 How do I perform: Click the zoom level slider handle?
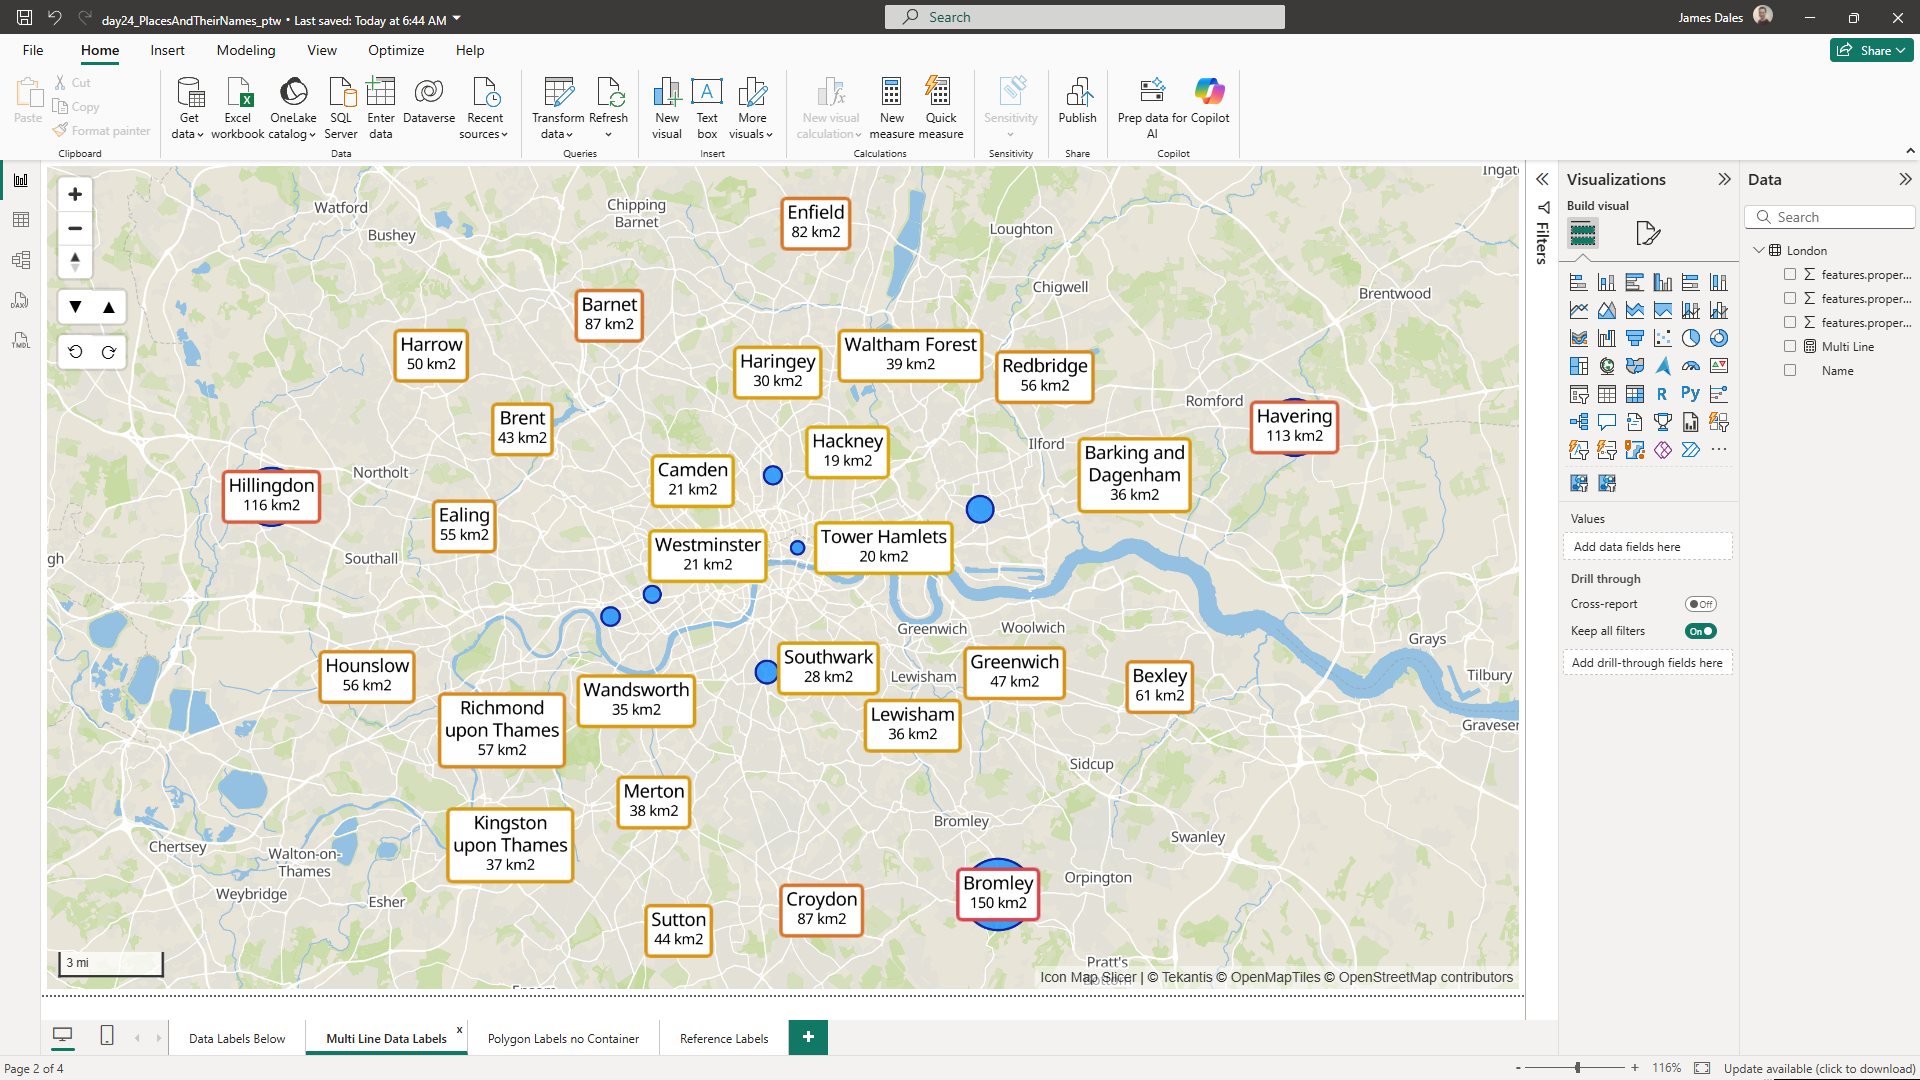point(1578,1068)
